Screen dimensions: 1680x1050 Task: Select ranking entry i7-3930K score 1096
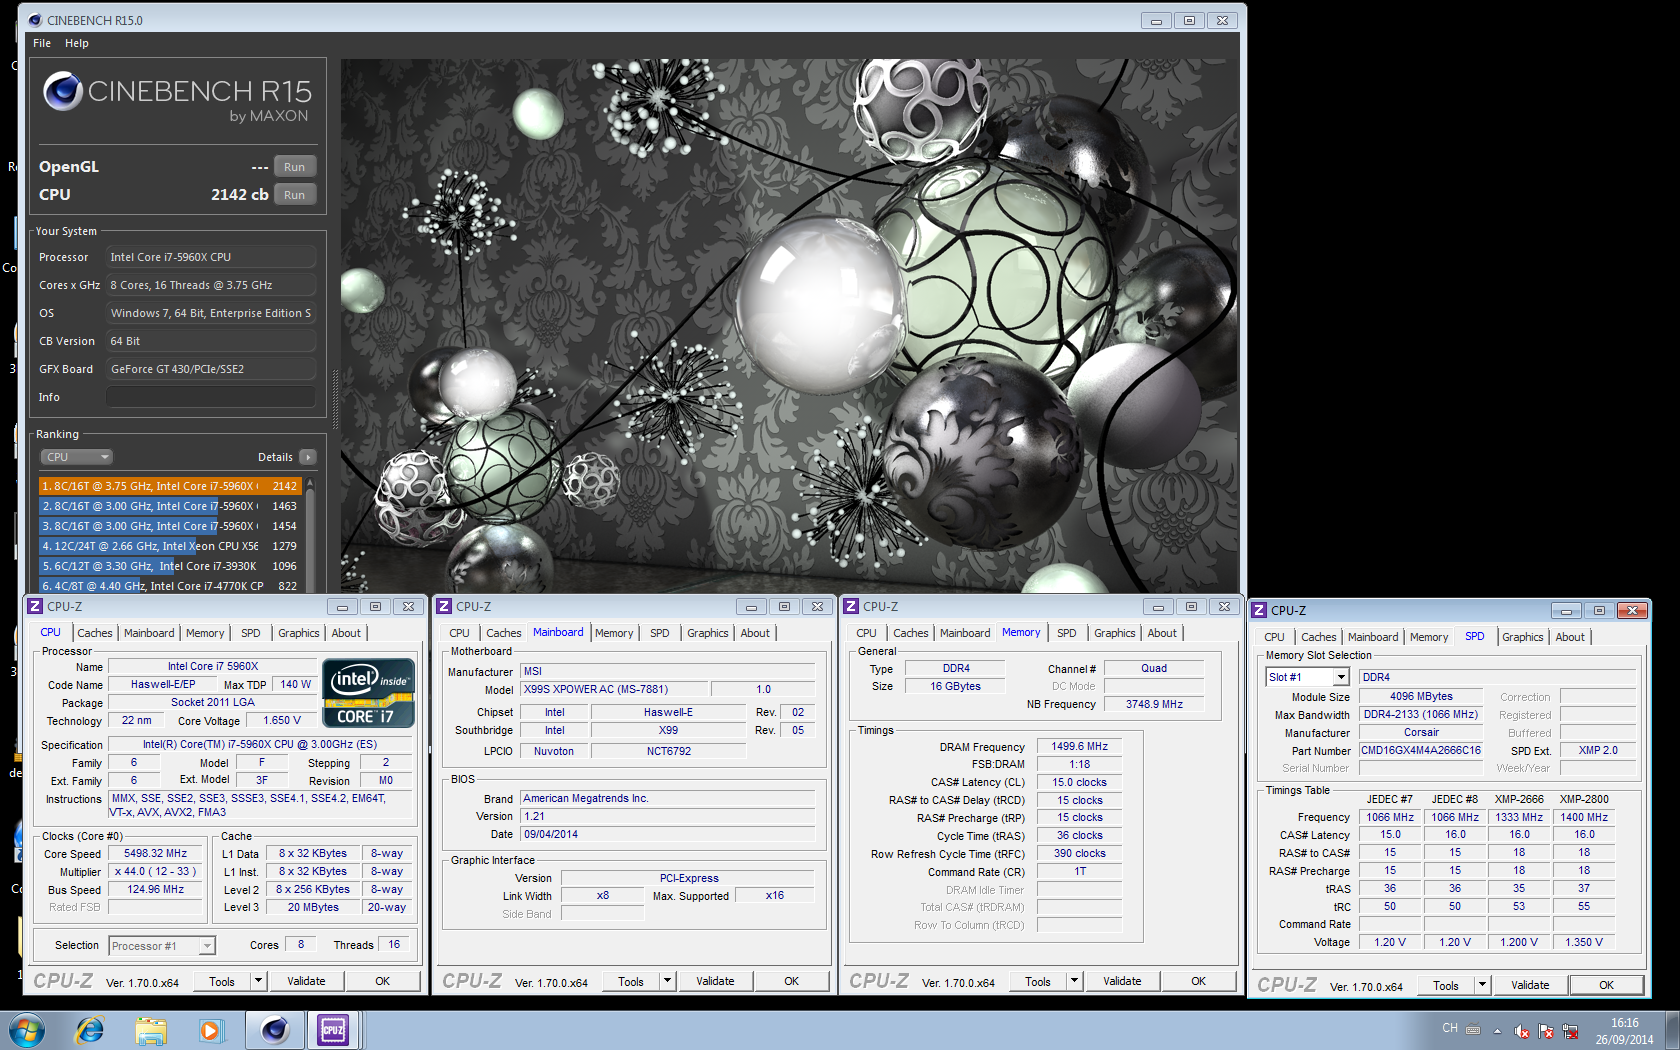pyautogui.click(x=170, y=566)
